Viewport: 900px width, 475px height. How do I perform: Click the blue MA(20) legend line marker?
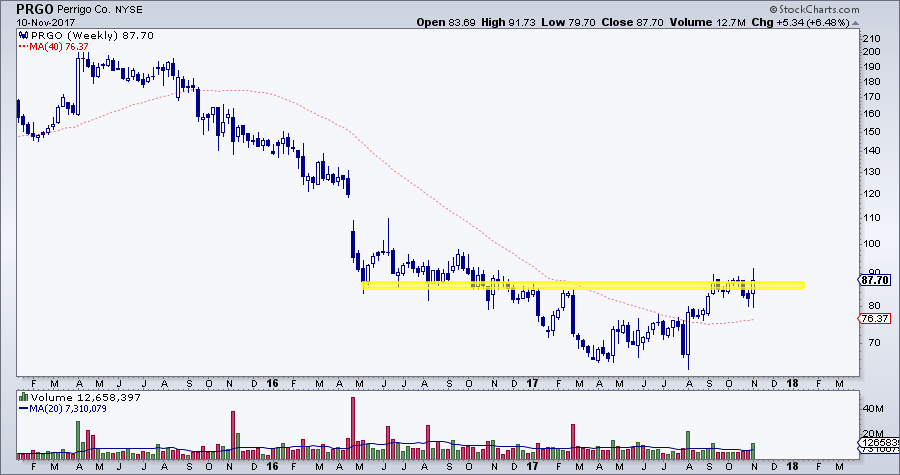(x=24, y=409)
